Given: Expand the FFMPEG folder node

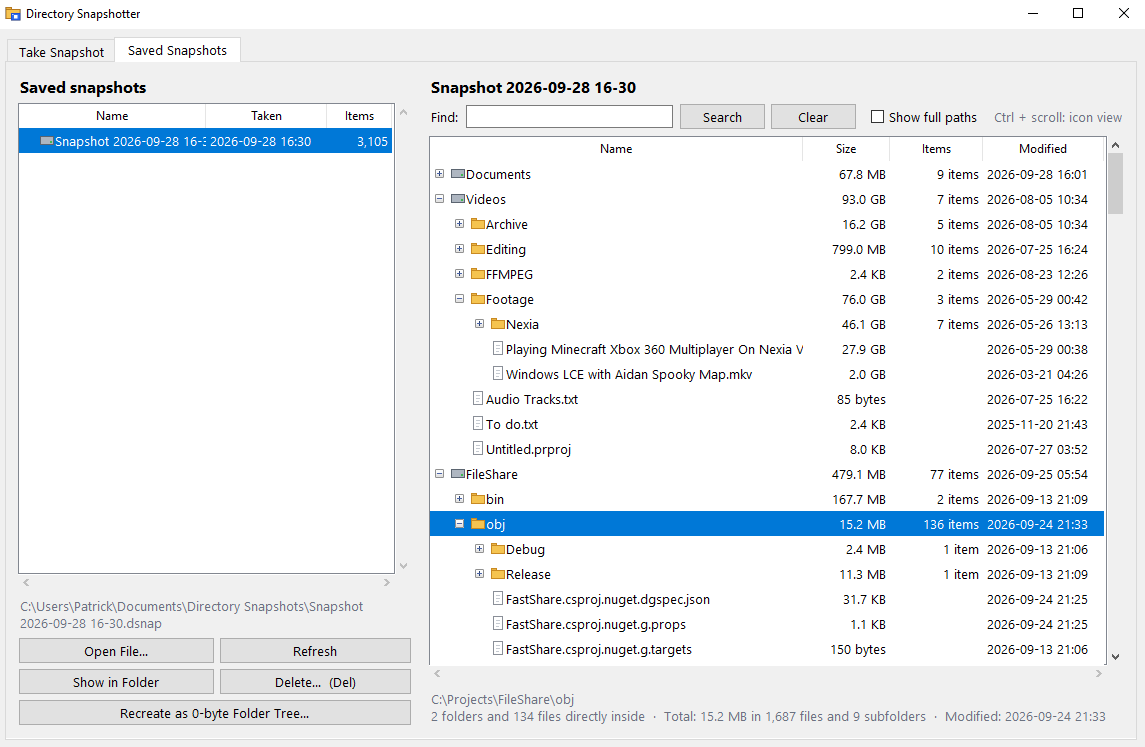Looking at the screenshot, I should [x=459, y=274].
